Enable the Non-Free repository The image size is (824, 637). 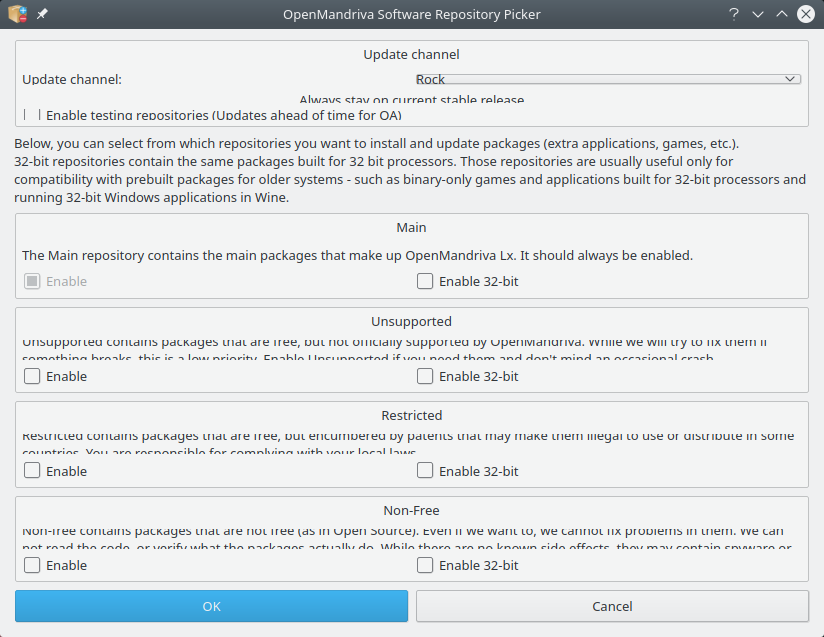pos(32,565)
